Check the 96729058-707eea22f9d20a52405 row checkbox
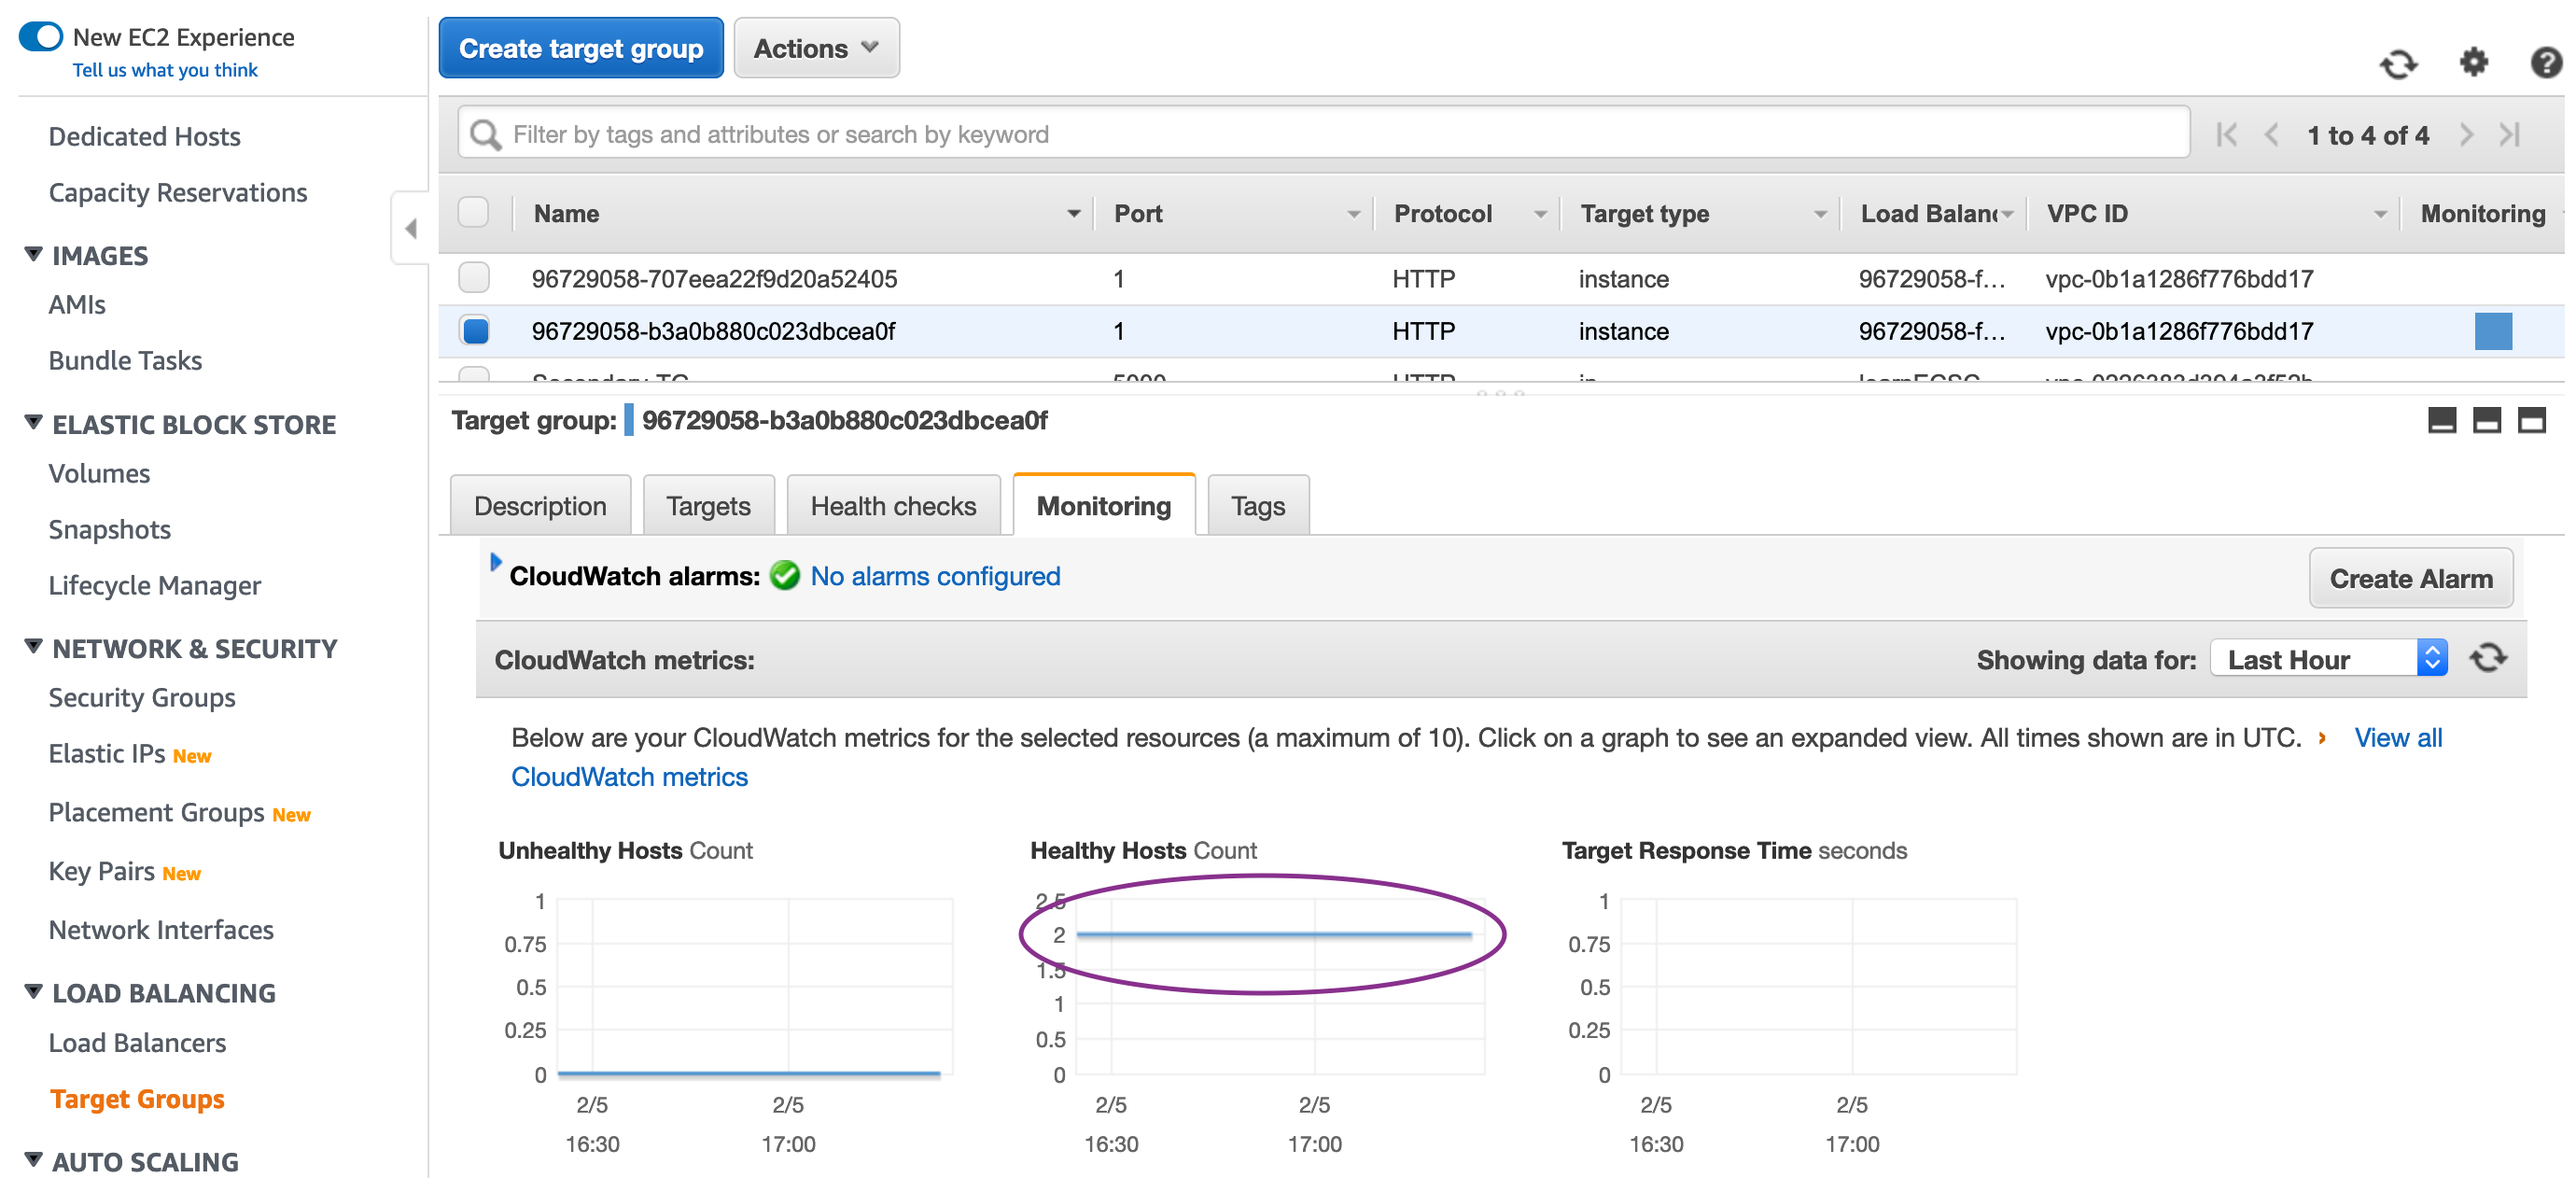 point(474,278)
